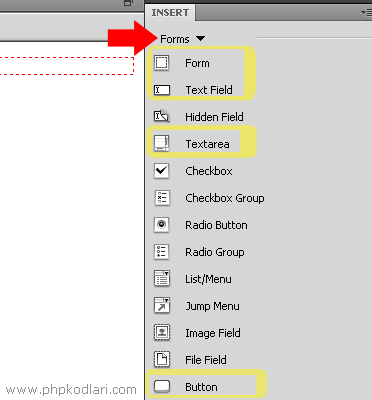Open the Insert panel options menu

[x=365, y=13]
